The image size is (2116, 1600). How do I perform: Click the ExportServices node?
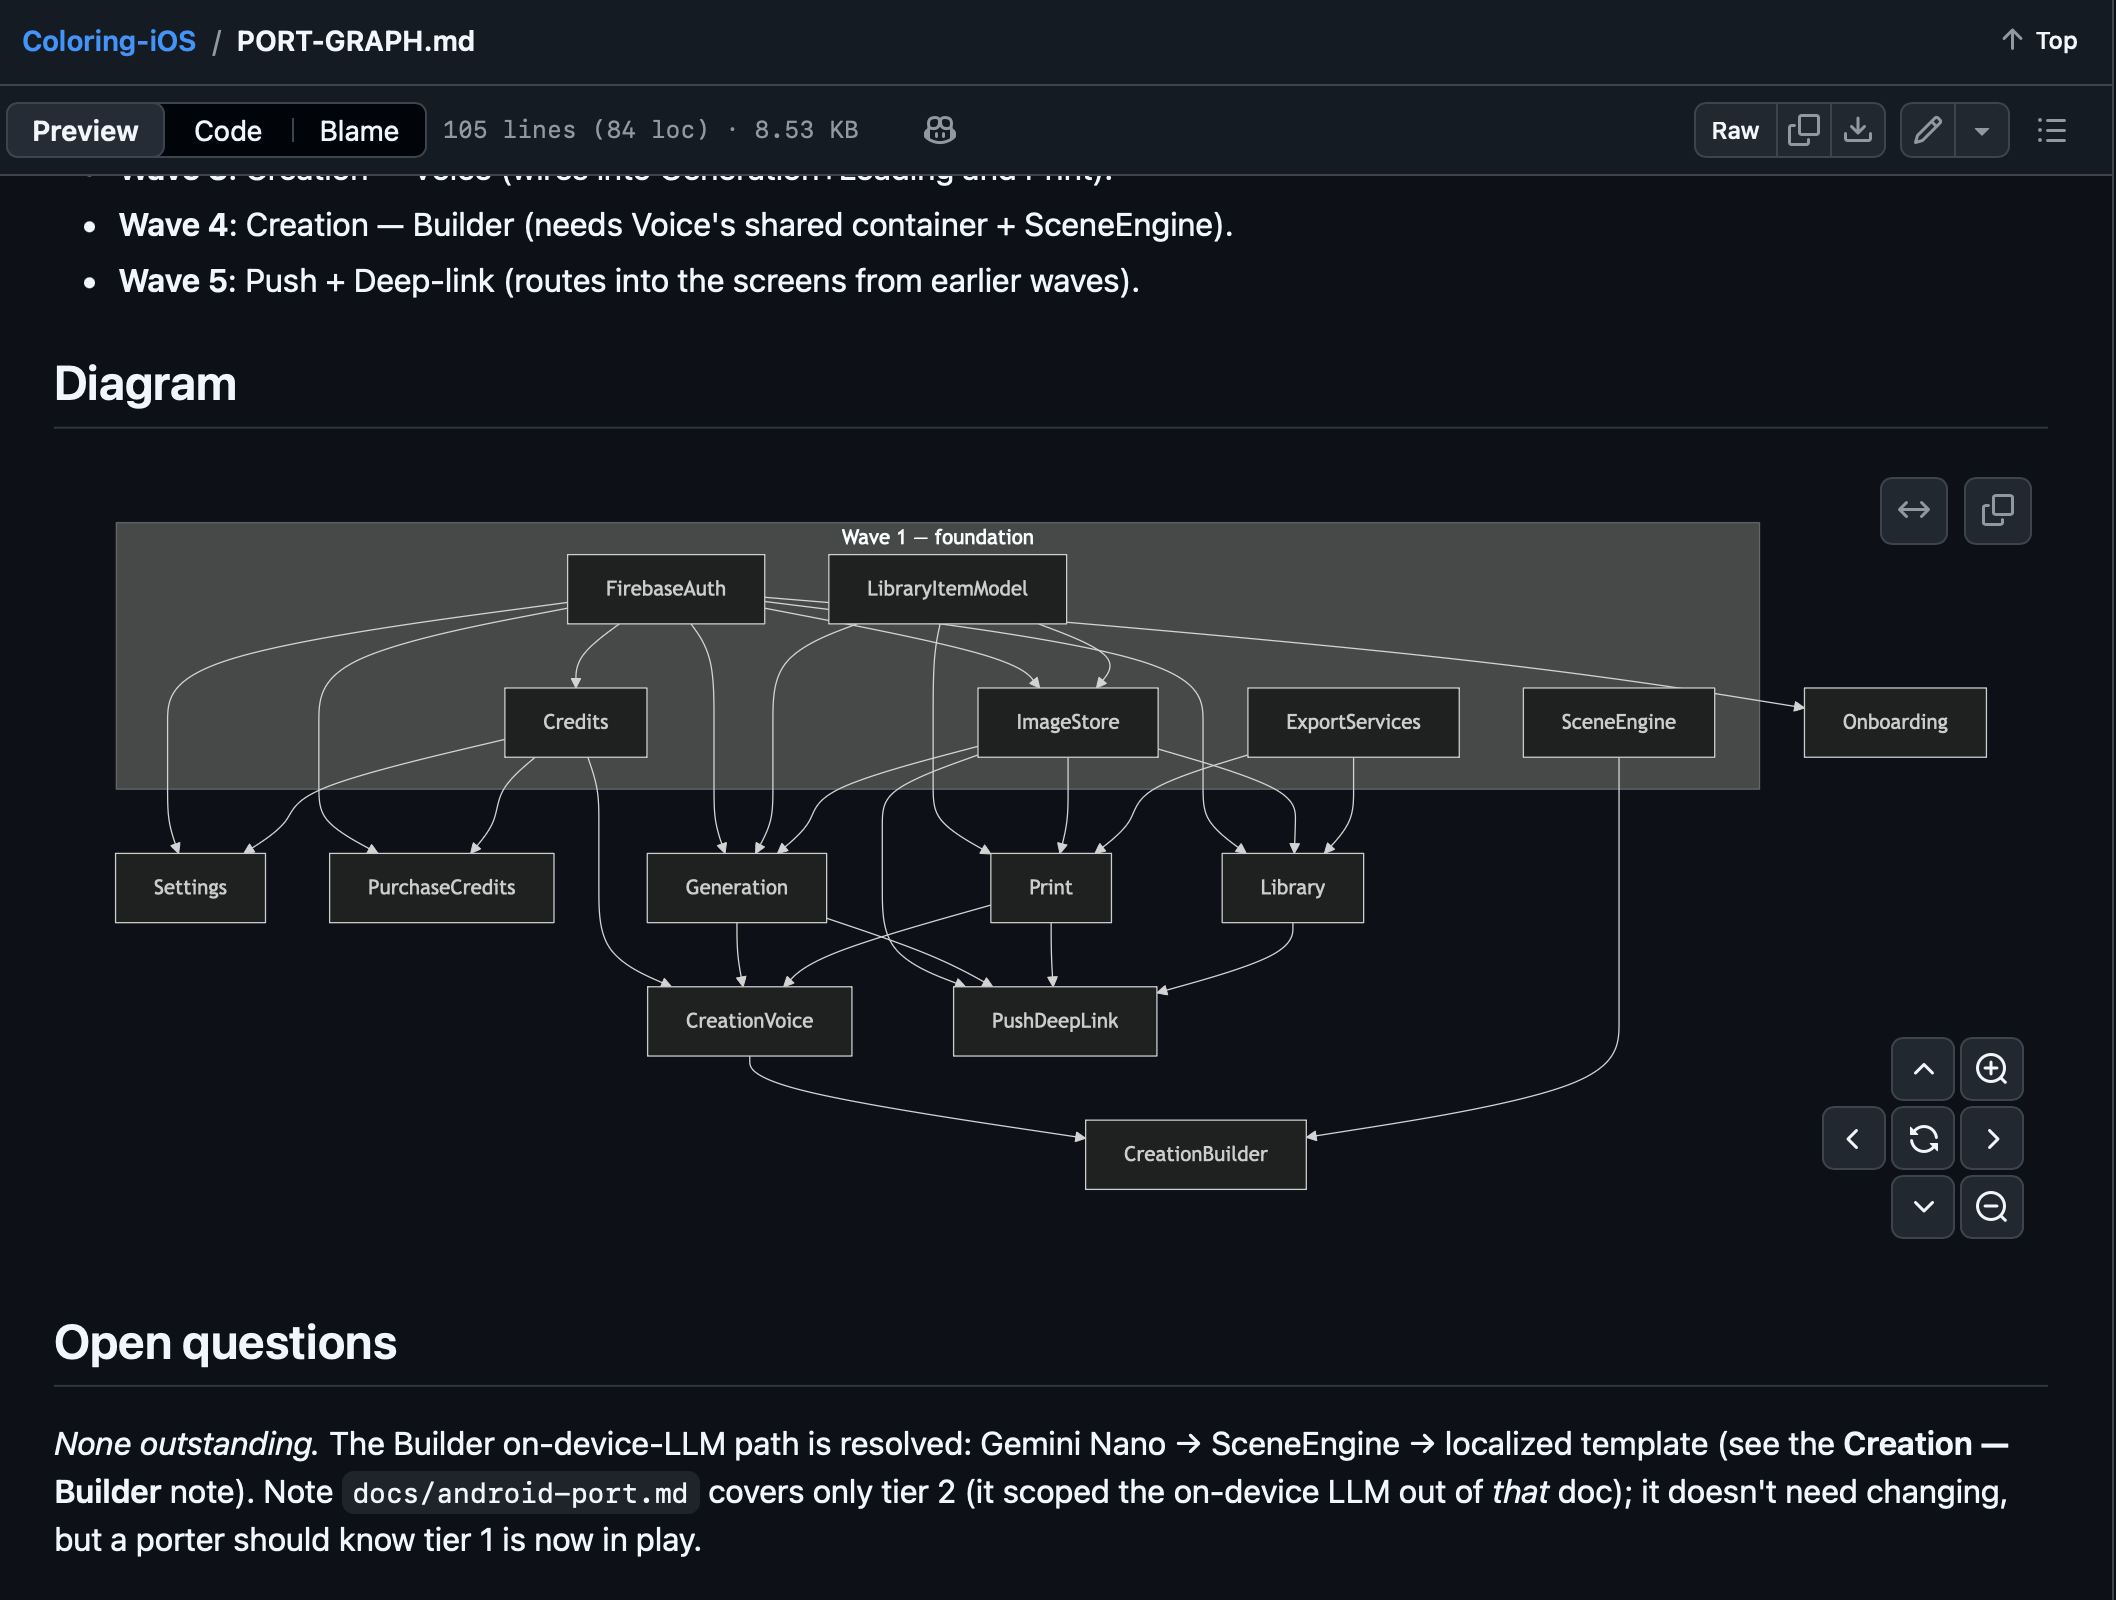coord(1353,722)
